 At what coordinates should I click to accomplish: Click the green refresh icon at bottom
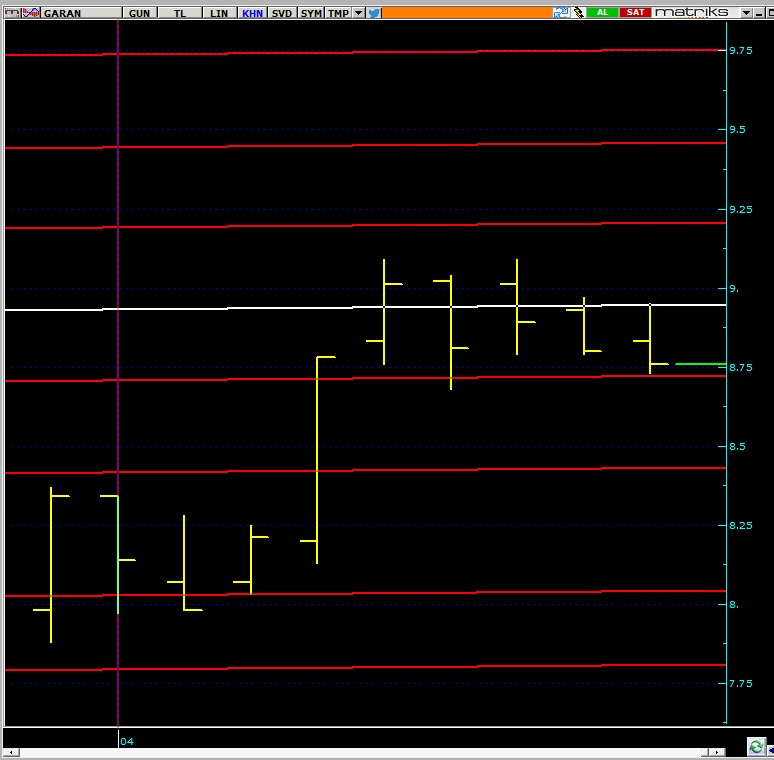click(755, 746)
